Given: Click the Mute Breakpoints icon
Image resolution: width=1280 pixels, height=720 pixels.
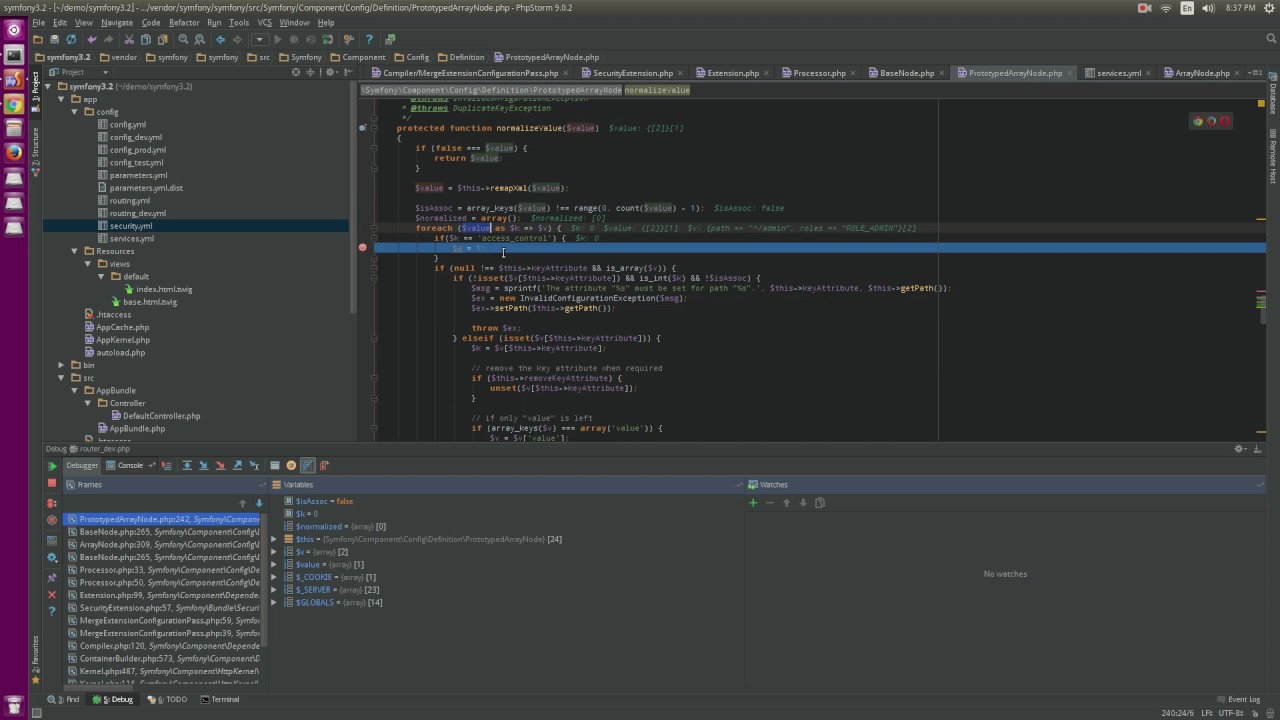Looking at the screenshot, I should pyautogui.click(x=52, y=520).
